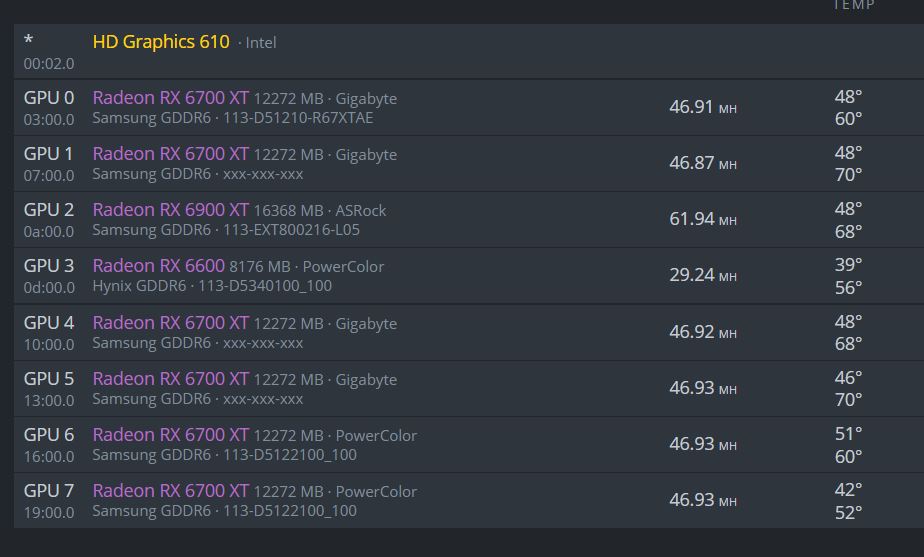
Task: Click the asterisk next to HD Graphics 610
Action: coord(28,41)
